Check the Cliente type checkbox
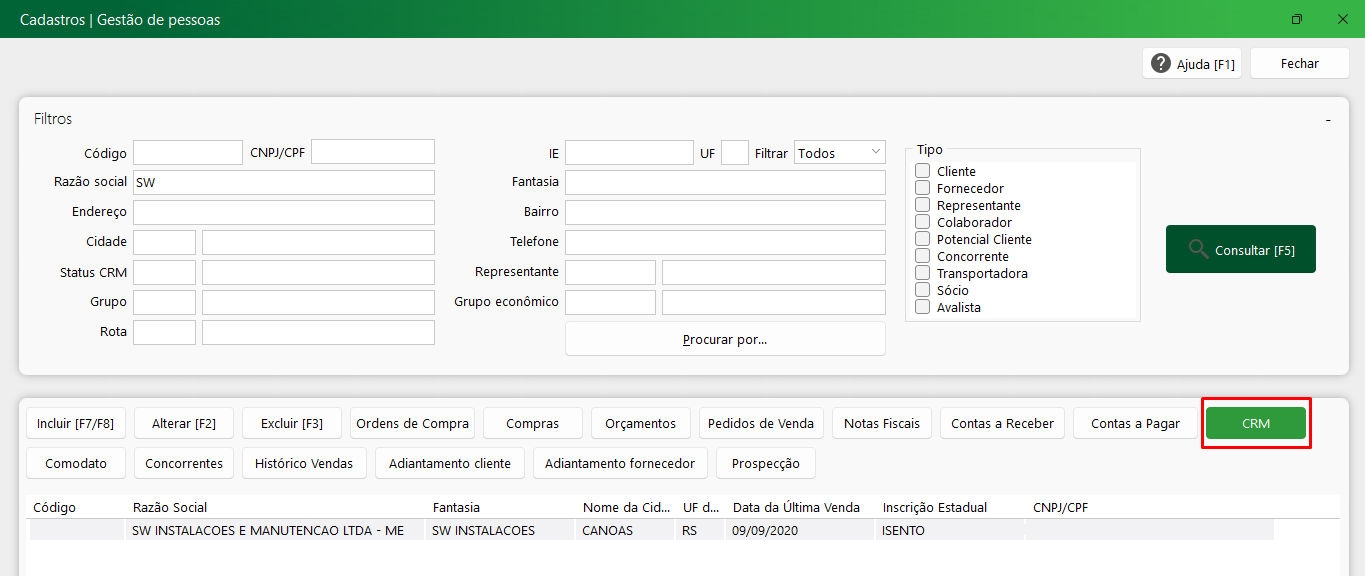 point(922,171)
